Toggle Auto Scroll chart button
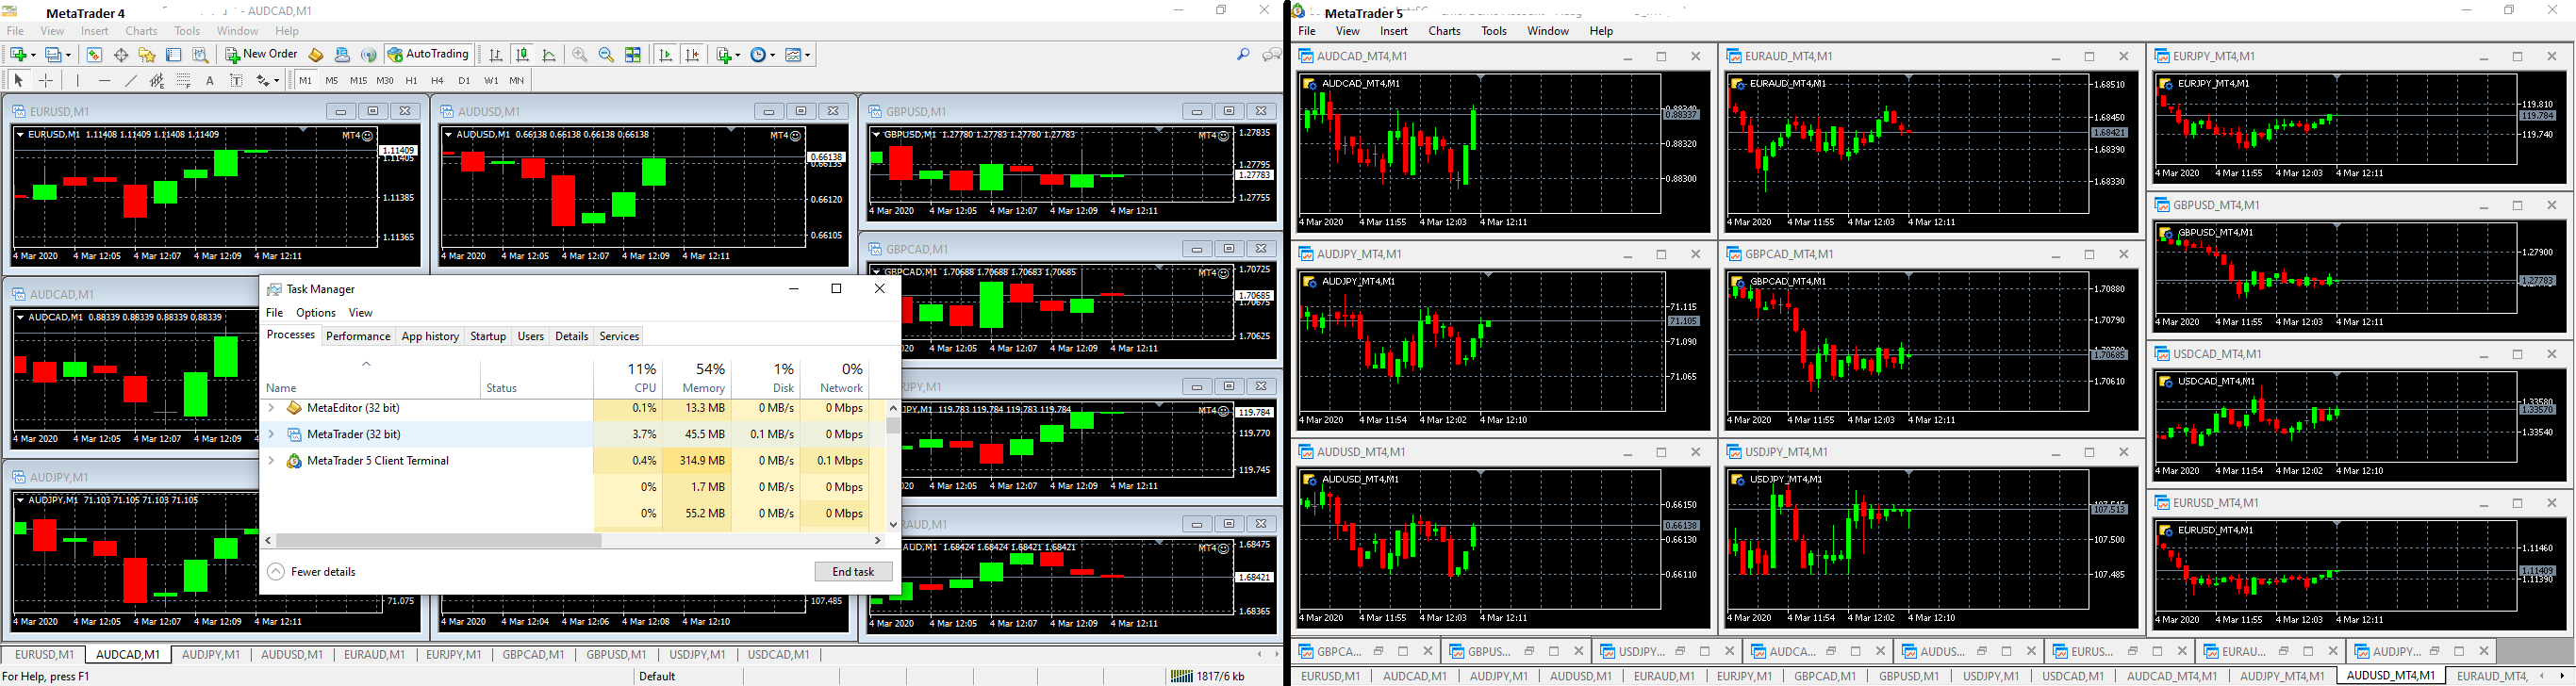 pos(665,55)
